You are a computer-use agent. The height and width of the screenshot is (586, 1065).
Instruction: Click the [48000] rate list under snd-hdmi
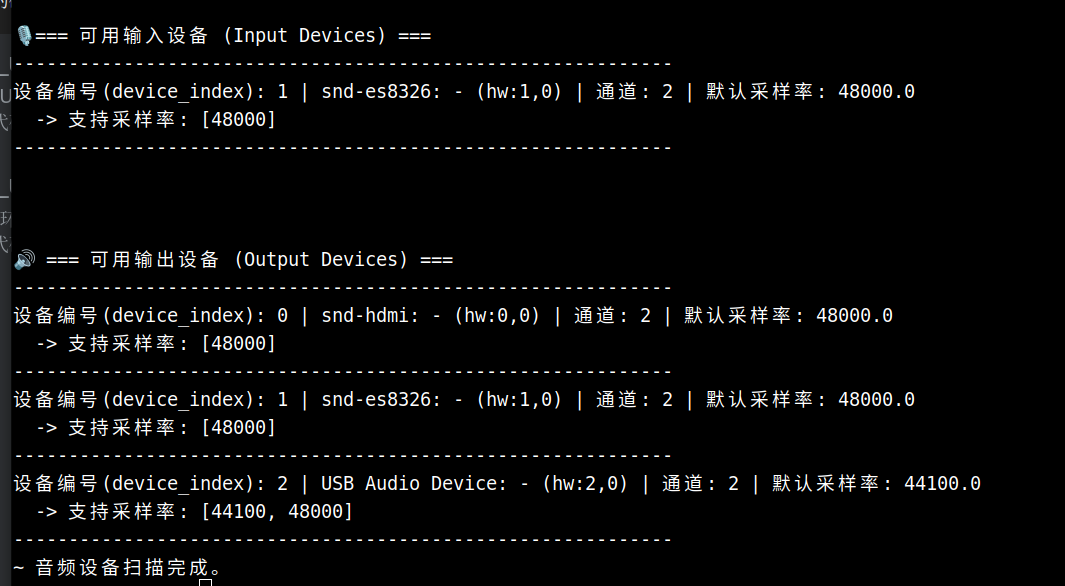pyautogui.click(x=239, y=344)
